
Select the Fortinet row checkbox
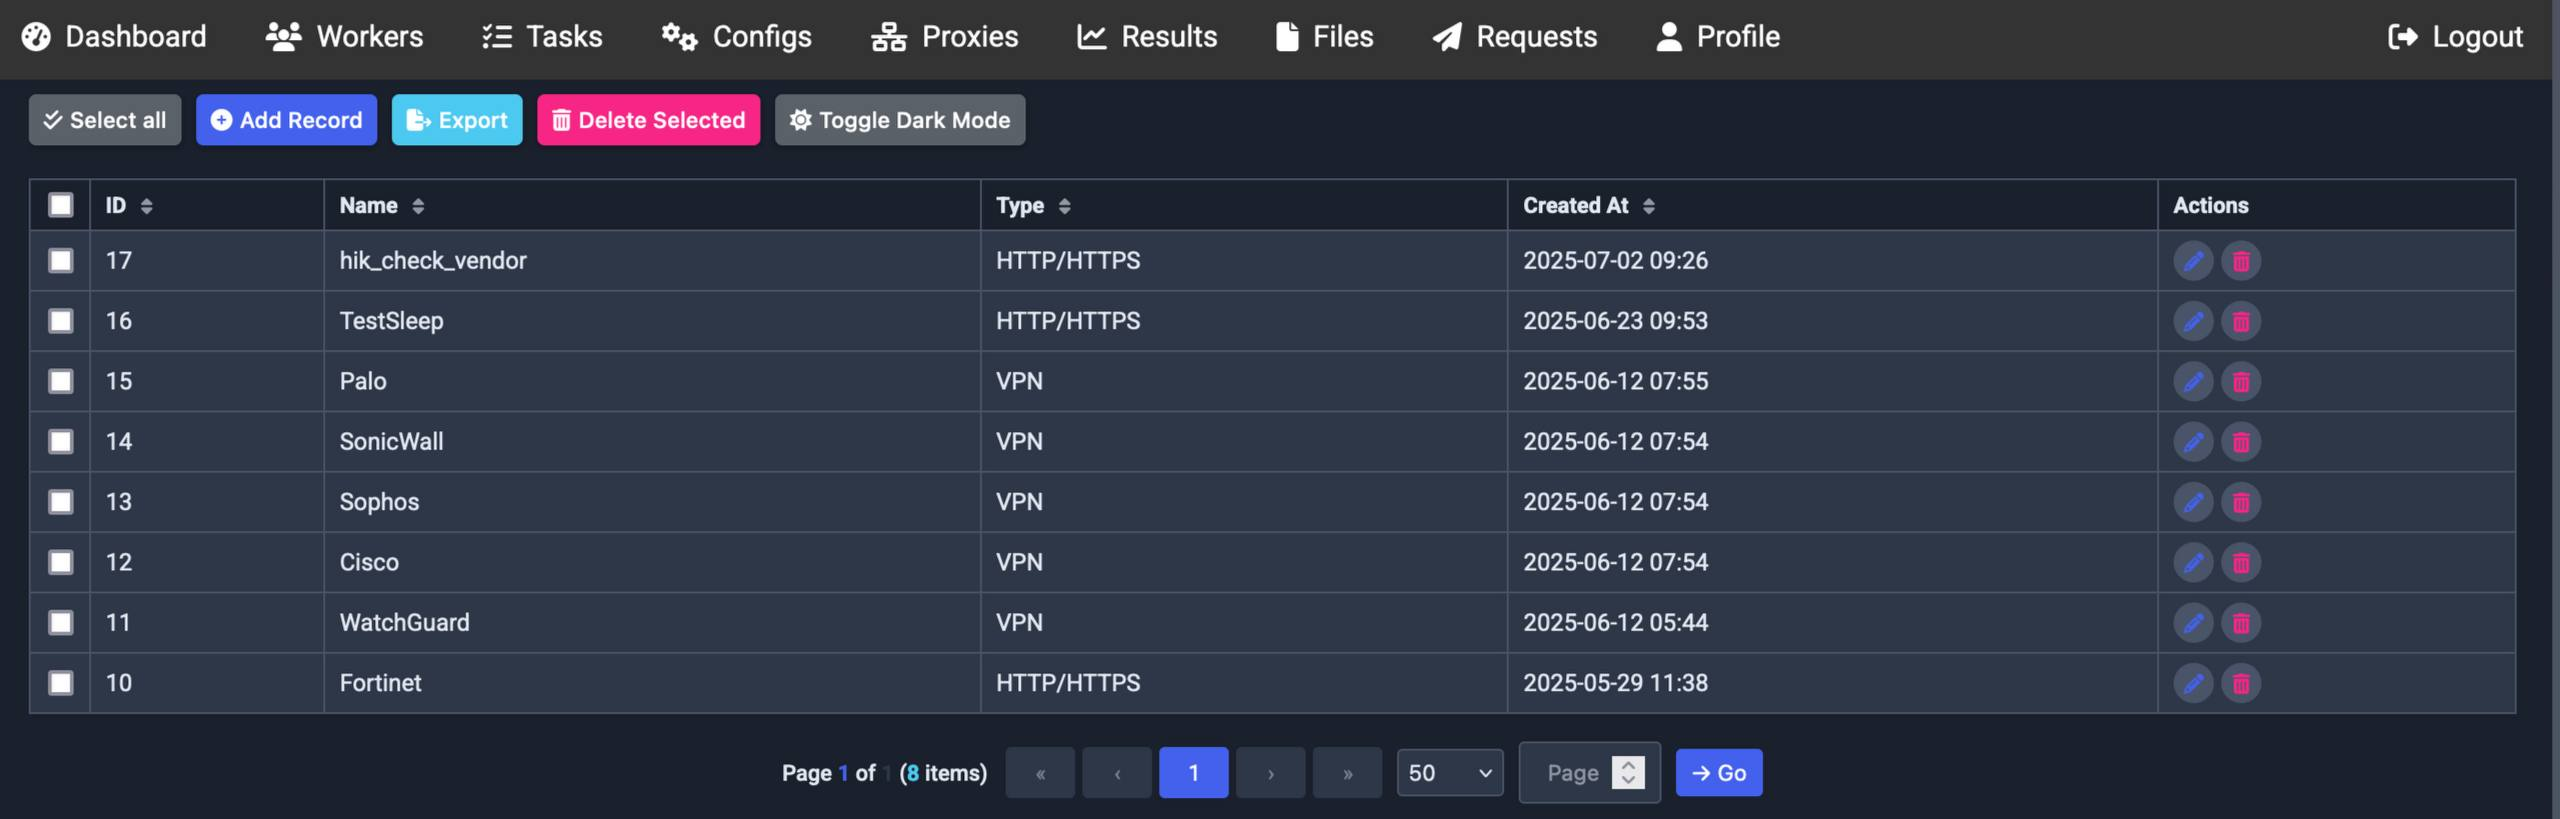61,683
